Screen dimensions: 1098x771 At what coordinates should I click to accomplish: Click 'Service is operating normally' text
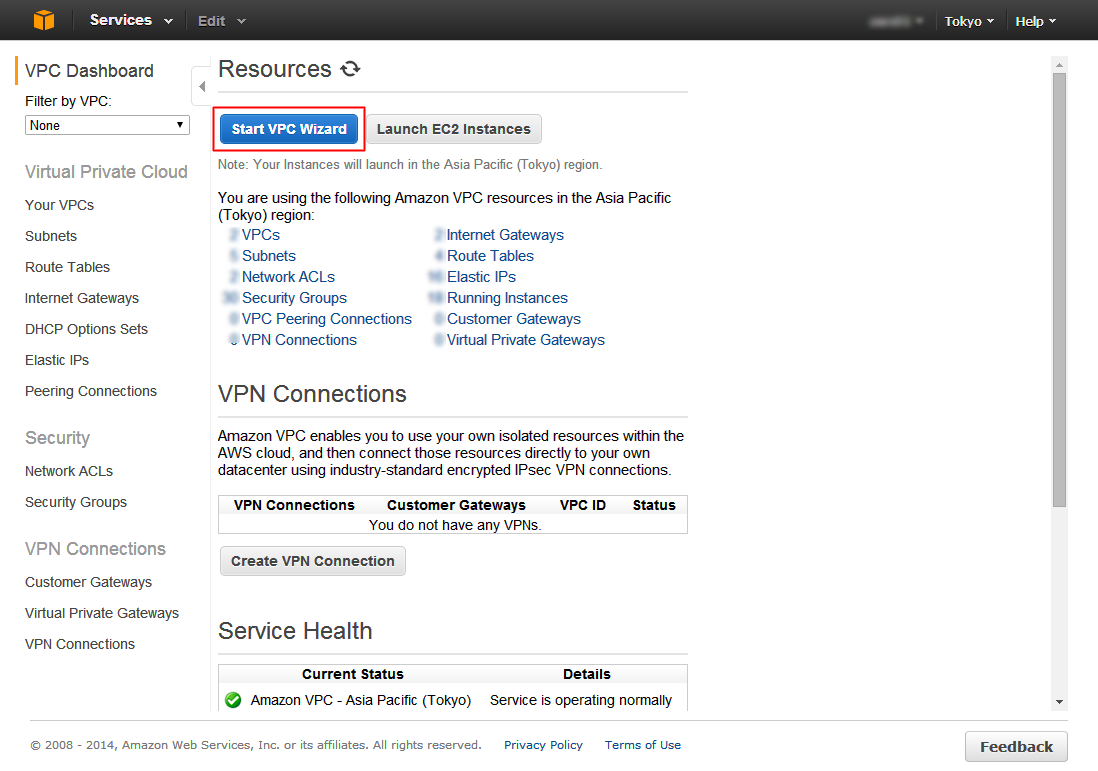click(581, 700)
